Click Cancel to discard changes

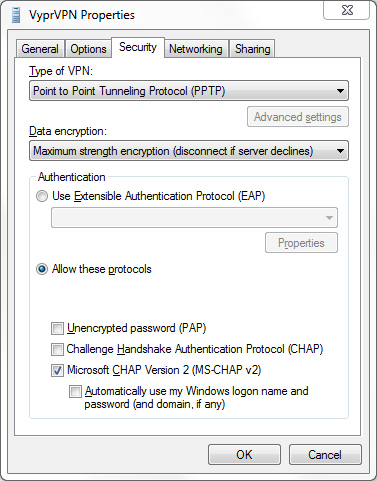[325, 454]
